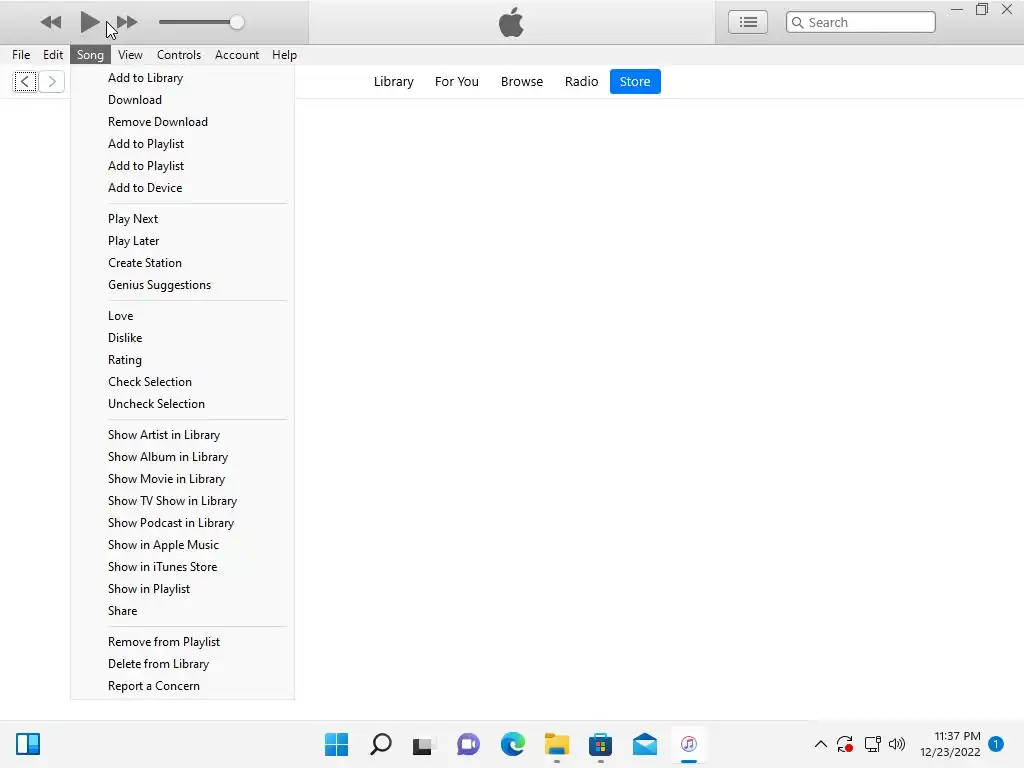Select Check Selection menu item
1024x768 pixels.
coord(182,382)
